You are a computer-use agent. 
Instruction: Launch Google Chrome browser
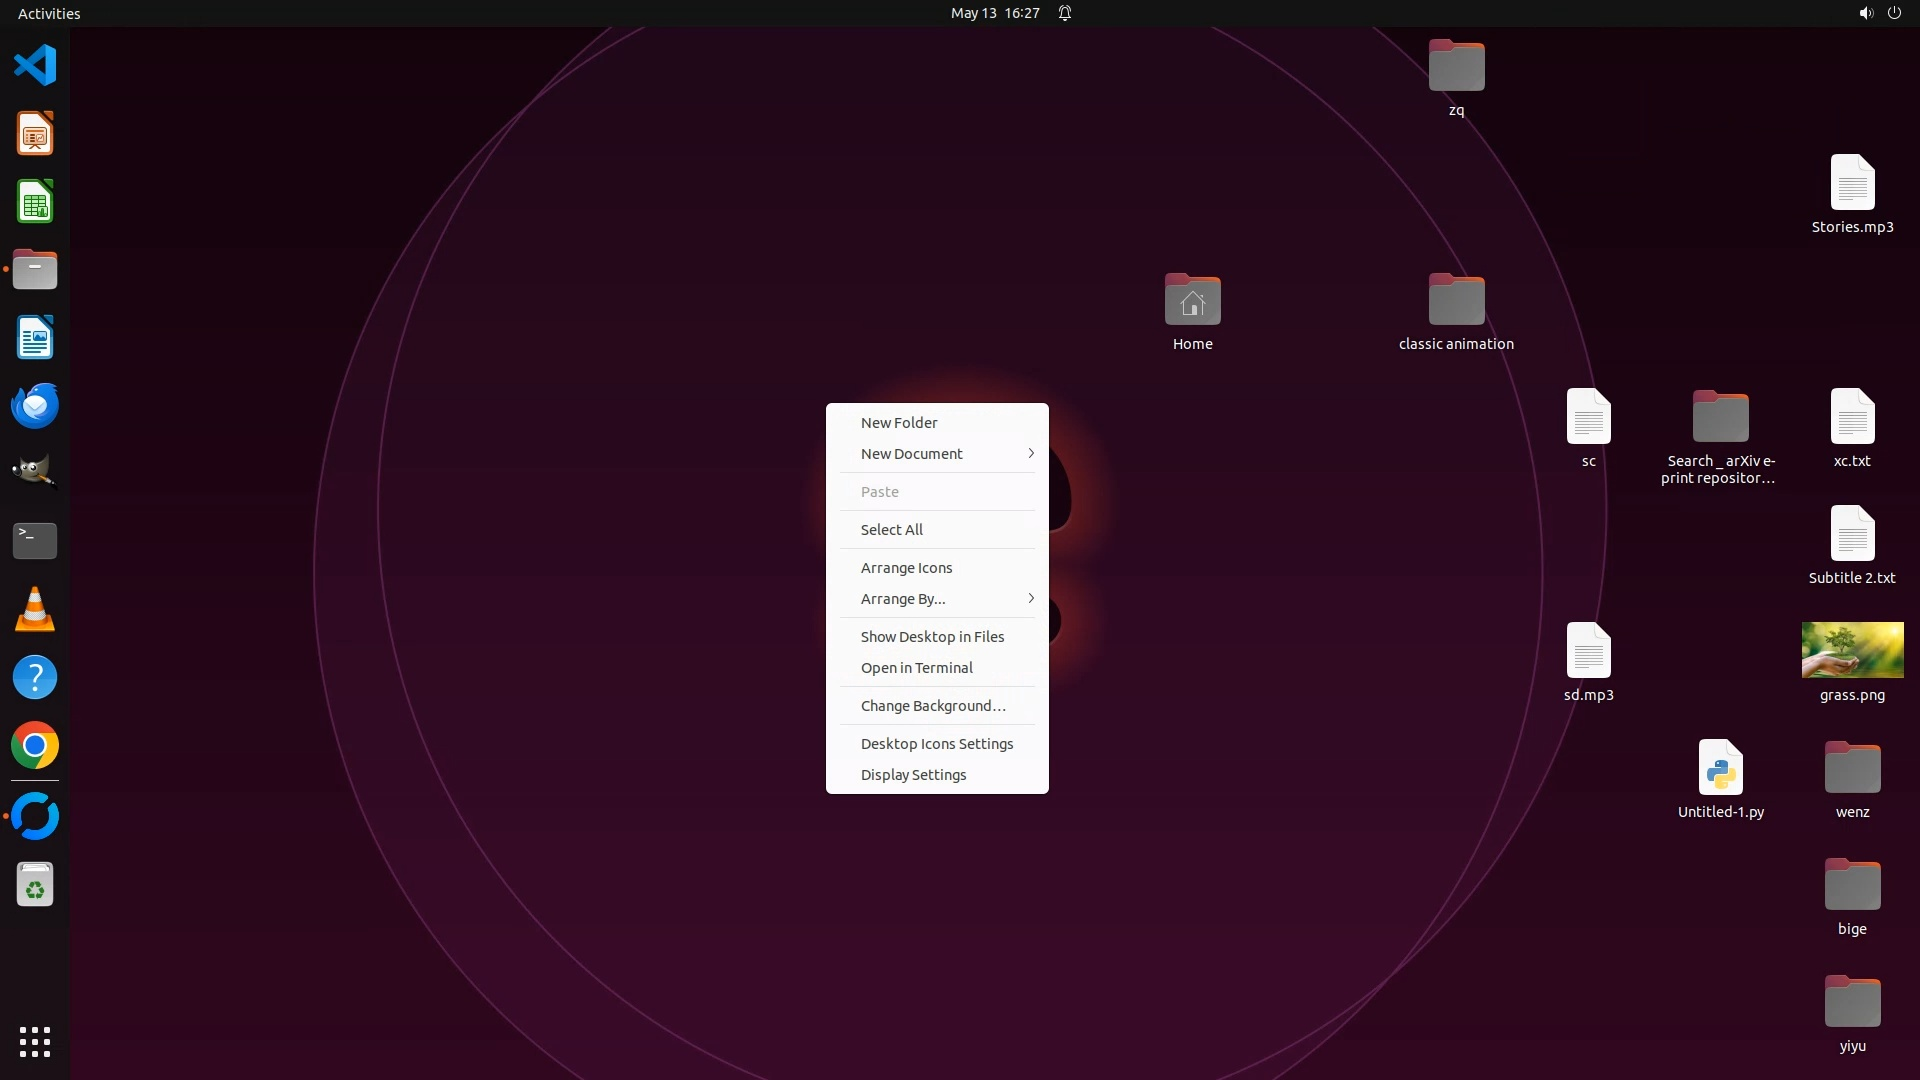tap(35, 746)
